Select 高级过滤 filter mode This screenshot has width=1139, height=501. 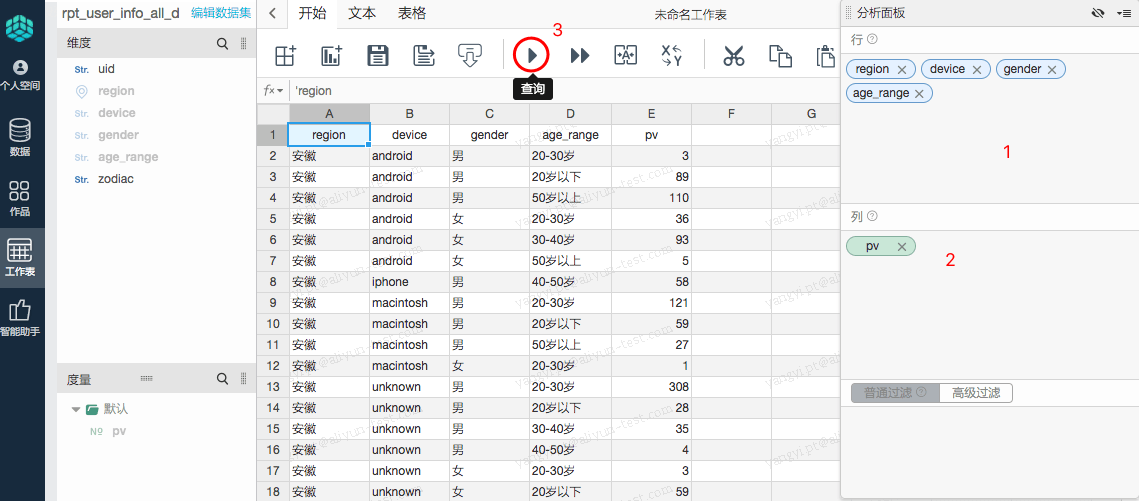976,393
